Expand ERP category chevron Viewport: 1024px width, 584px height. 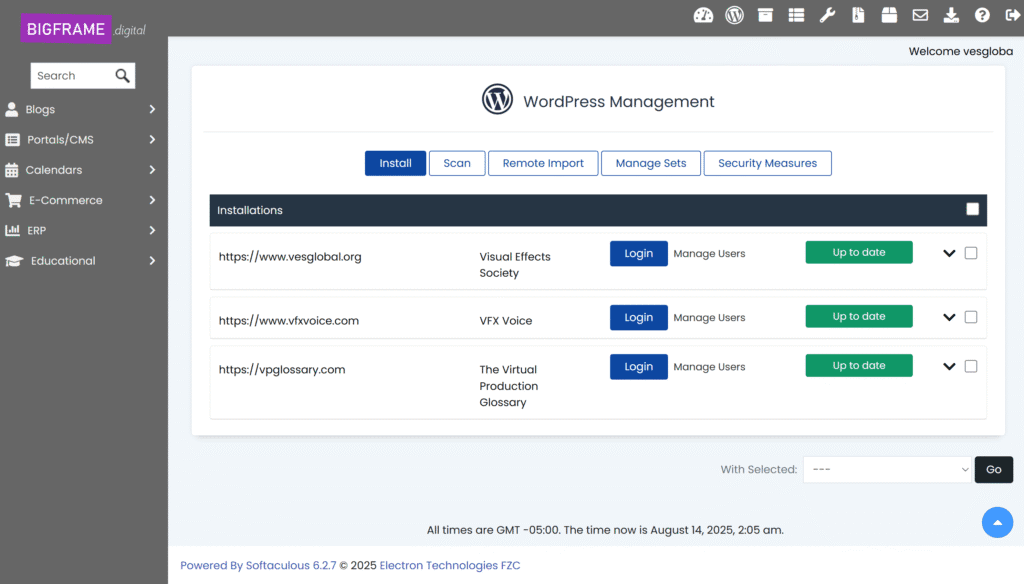152,230
